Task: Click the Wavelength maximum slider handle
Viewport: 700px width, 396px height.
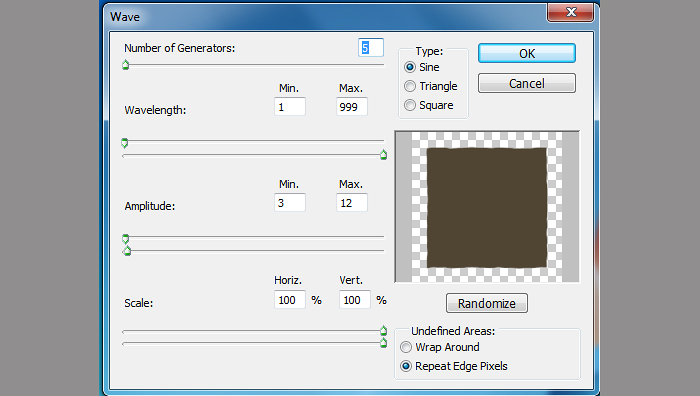Action: (x=383, y=155)
